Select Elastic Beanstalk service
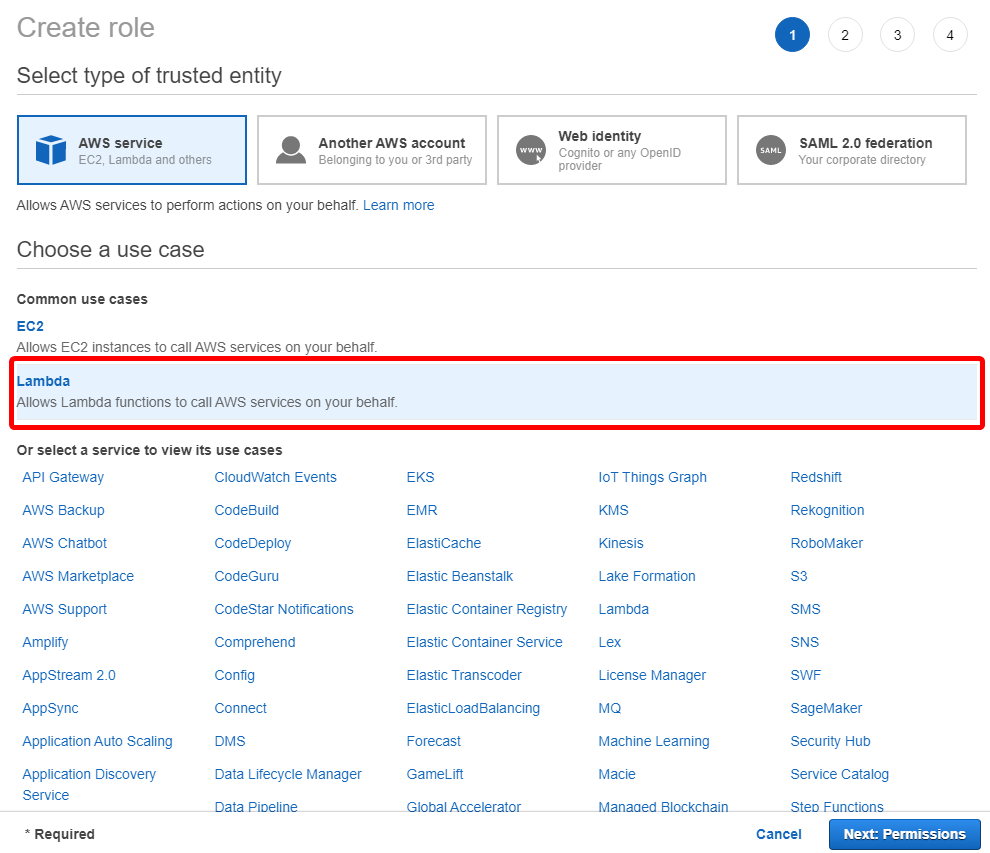 pyautogui.click(x=460, y=576)
